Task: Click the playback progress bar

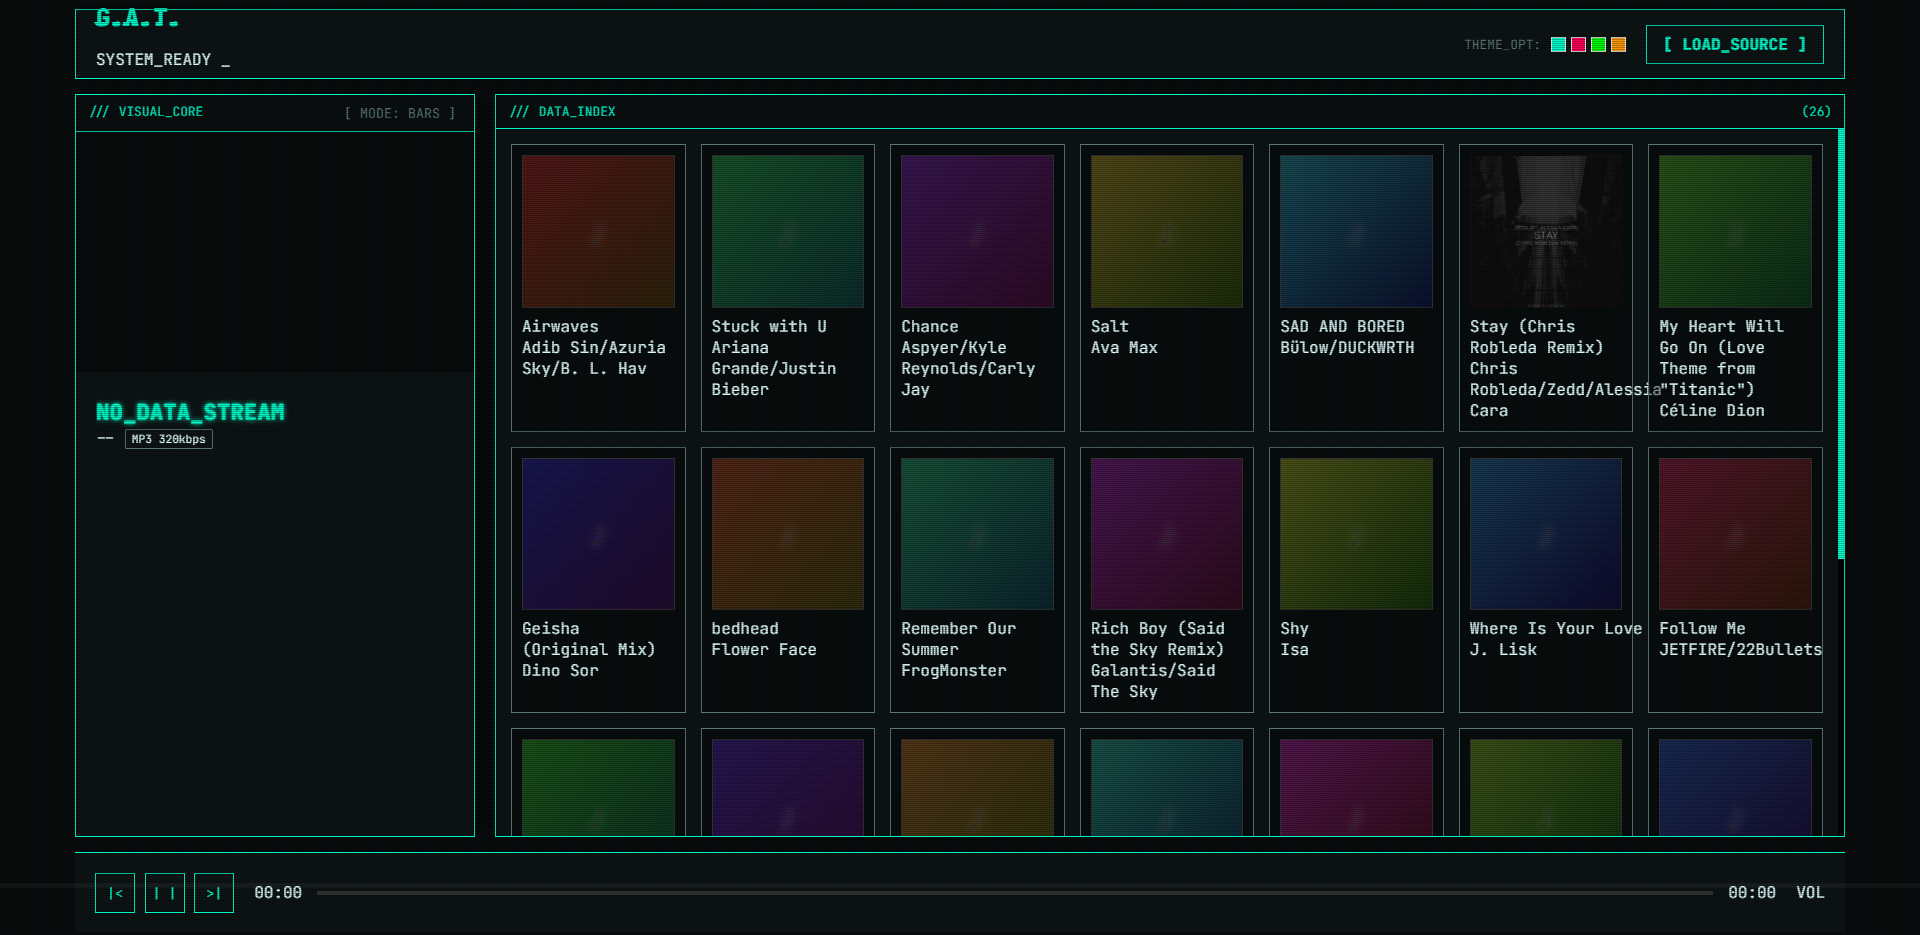Action: click(1014, 893)
